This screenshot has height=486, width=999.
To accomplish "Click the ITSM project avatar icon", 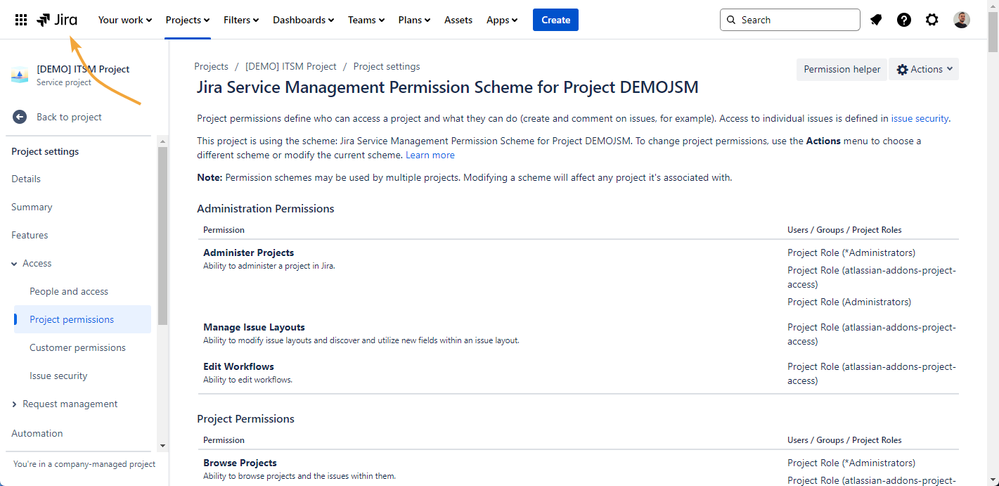I will [x=20, y=75].
